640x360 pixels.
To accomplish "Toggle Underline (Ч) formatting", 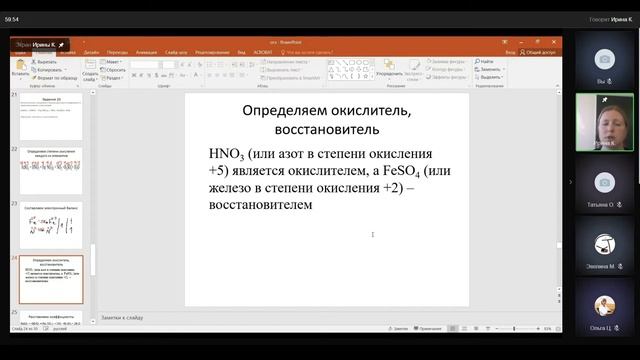I will (149, 76).
